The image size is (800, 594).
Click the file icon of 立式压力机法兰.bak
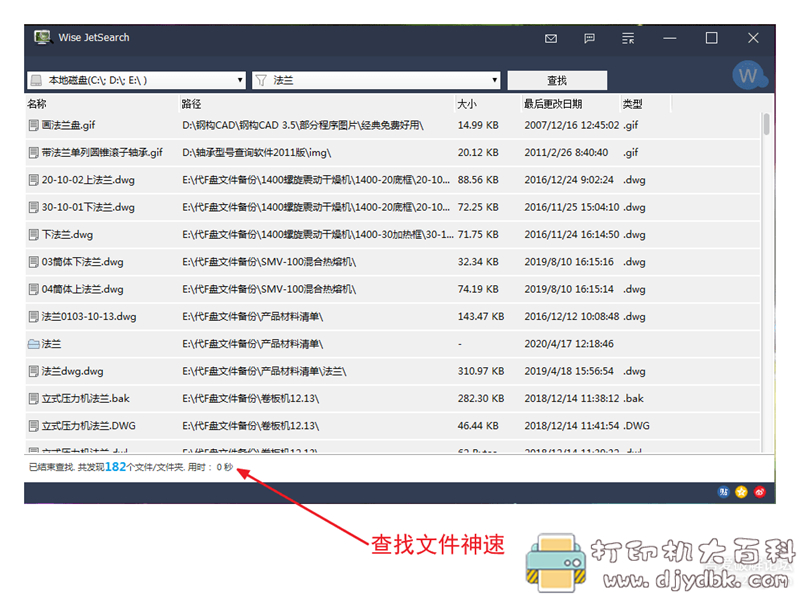point(34,399)
